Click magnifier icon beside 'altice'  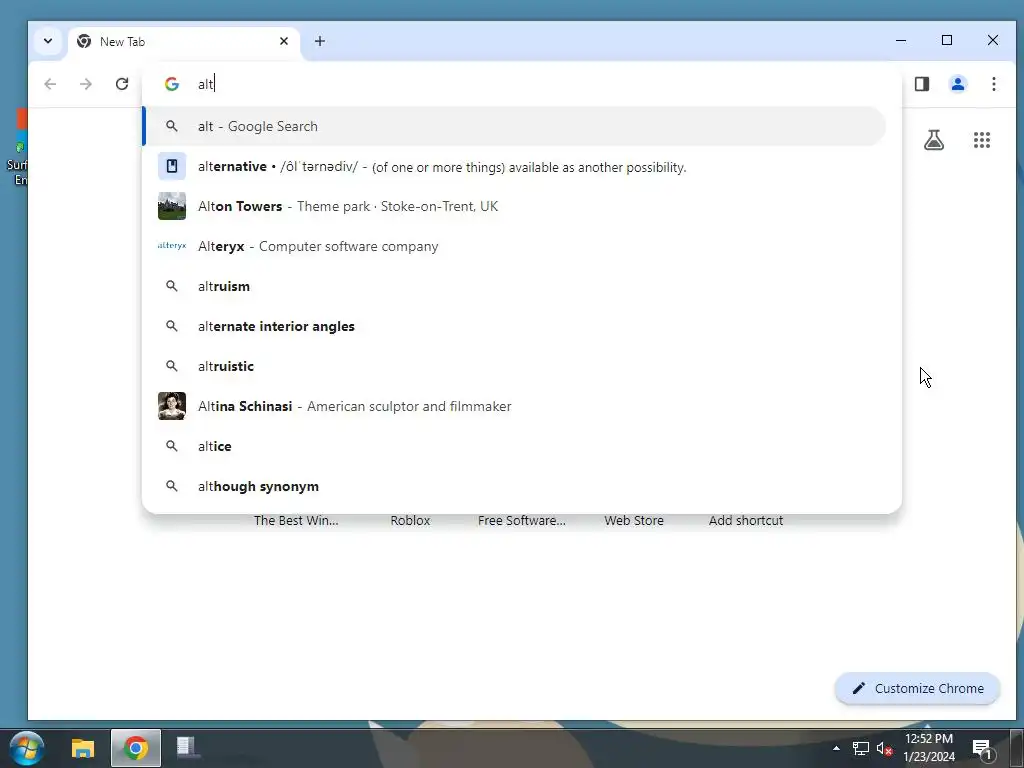click(171, 446)
